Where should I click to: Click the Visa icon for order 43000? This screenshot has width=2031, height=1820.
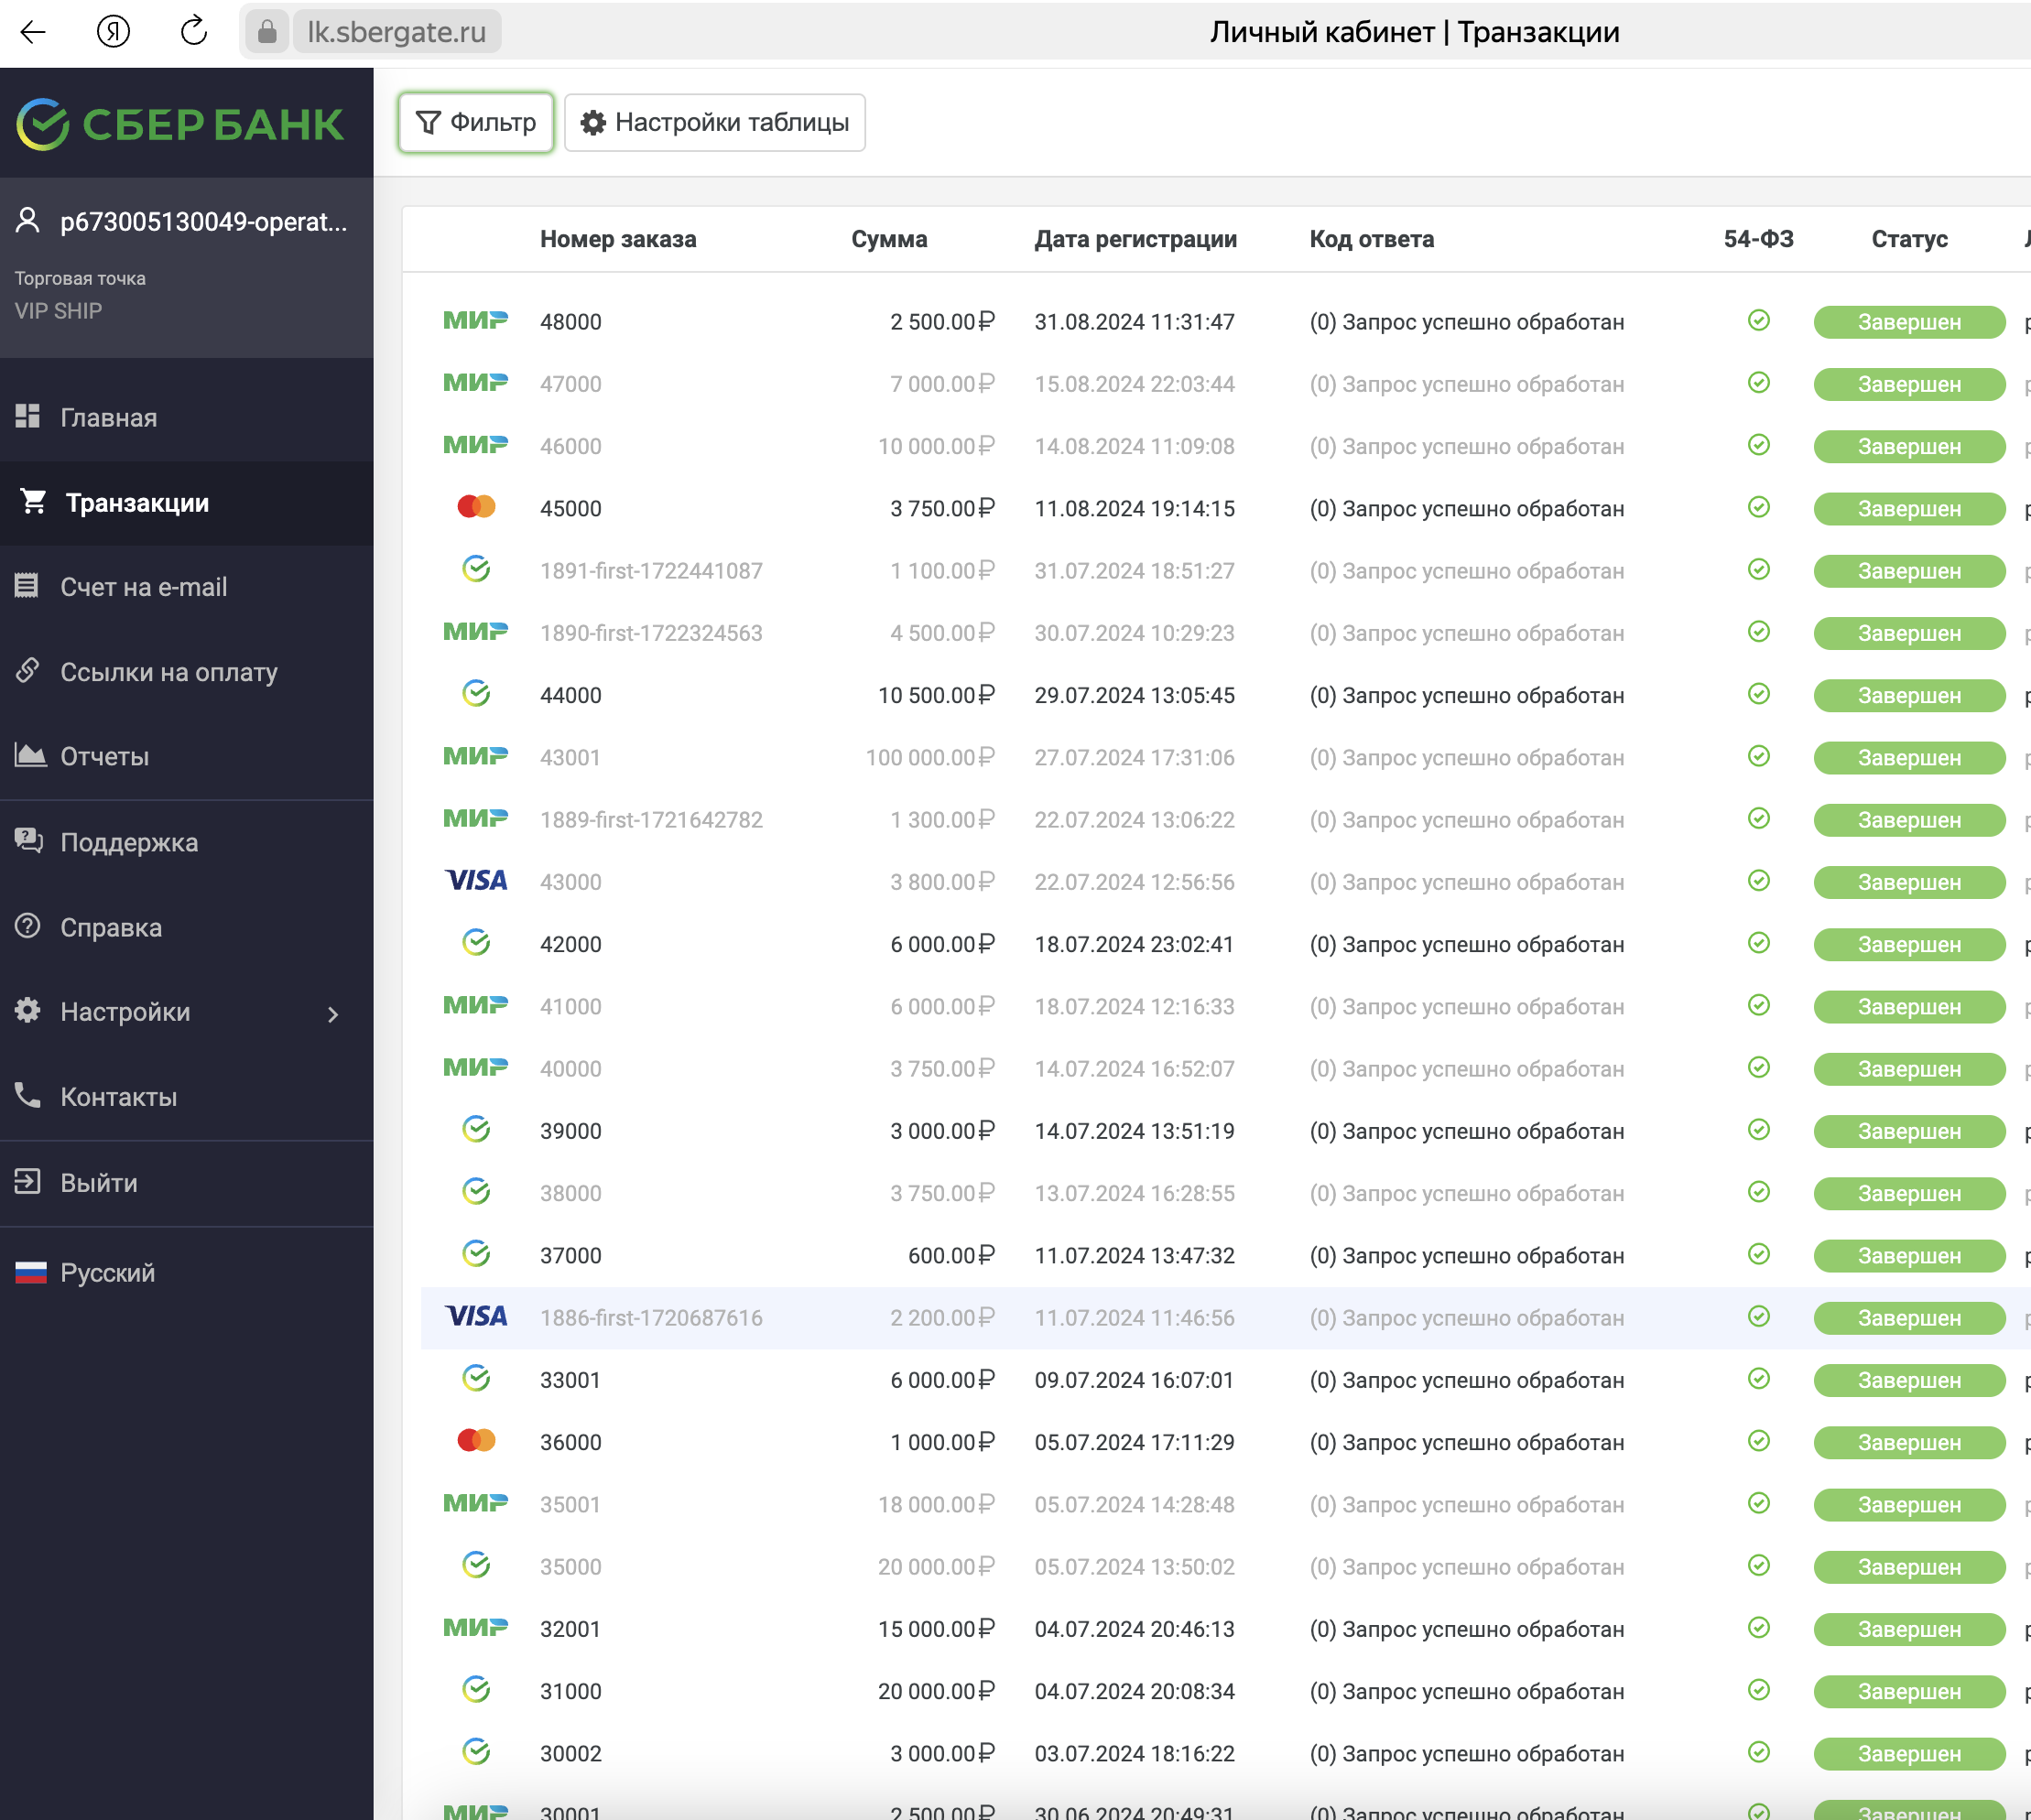(x=476, y=881)
